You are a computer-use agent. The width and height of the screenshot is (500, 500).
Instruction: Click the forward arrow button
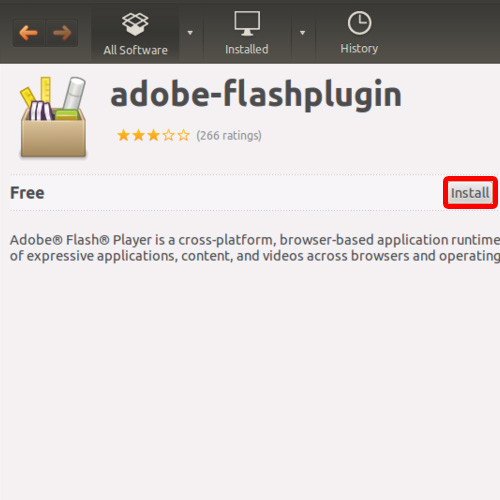62,33
